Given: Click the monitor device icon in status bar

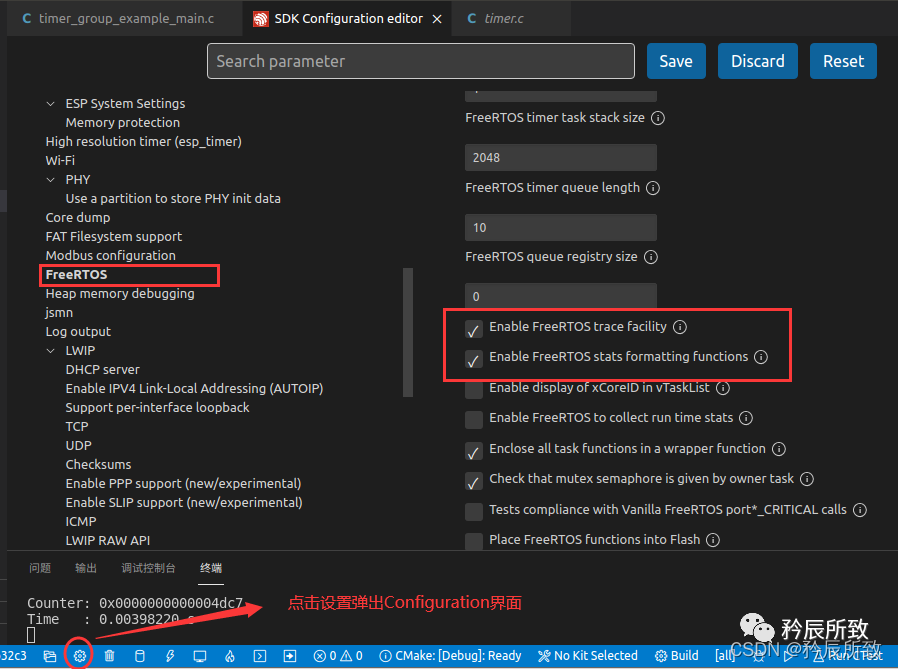Looking at the screenshot, I should [x=200, y=656].
